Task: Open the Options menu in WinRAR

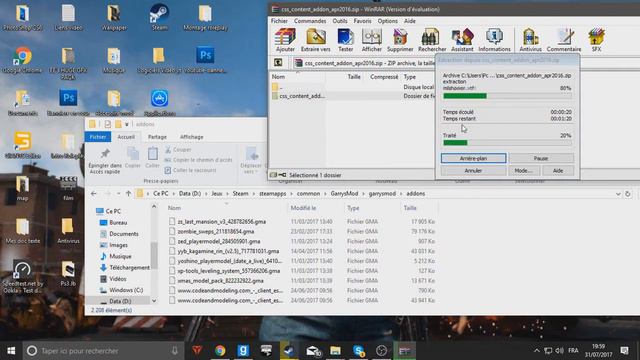Action: click(387, 21)
